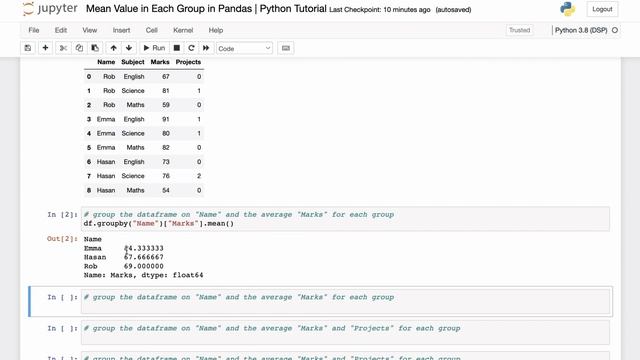This screenshot has width=640, height=360.
Task: Click the Emma mean value 84.333333
Action: coord(144,248)
